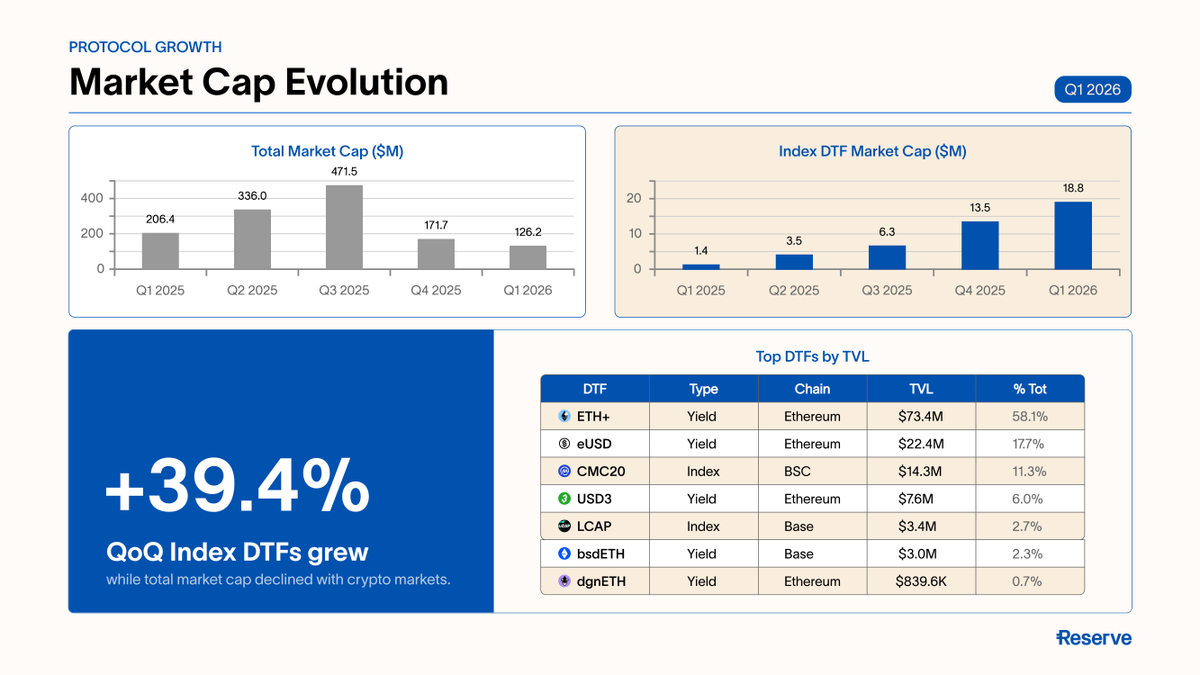Click the Q1 2026 bar in Index DTF chart

pos(1073,236)
